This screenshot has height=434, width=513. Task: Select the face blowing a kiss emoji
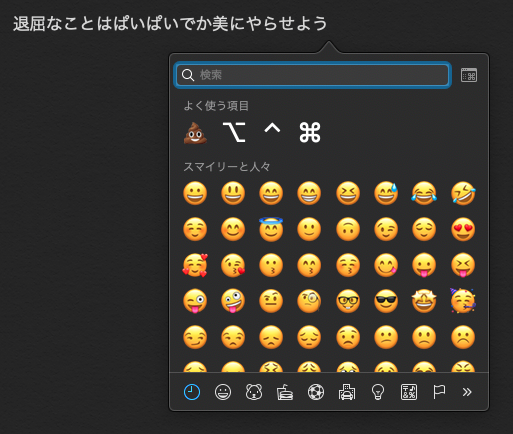233,265
